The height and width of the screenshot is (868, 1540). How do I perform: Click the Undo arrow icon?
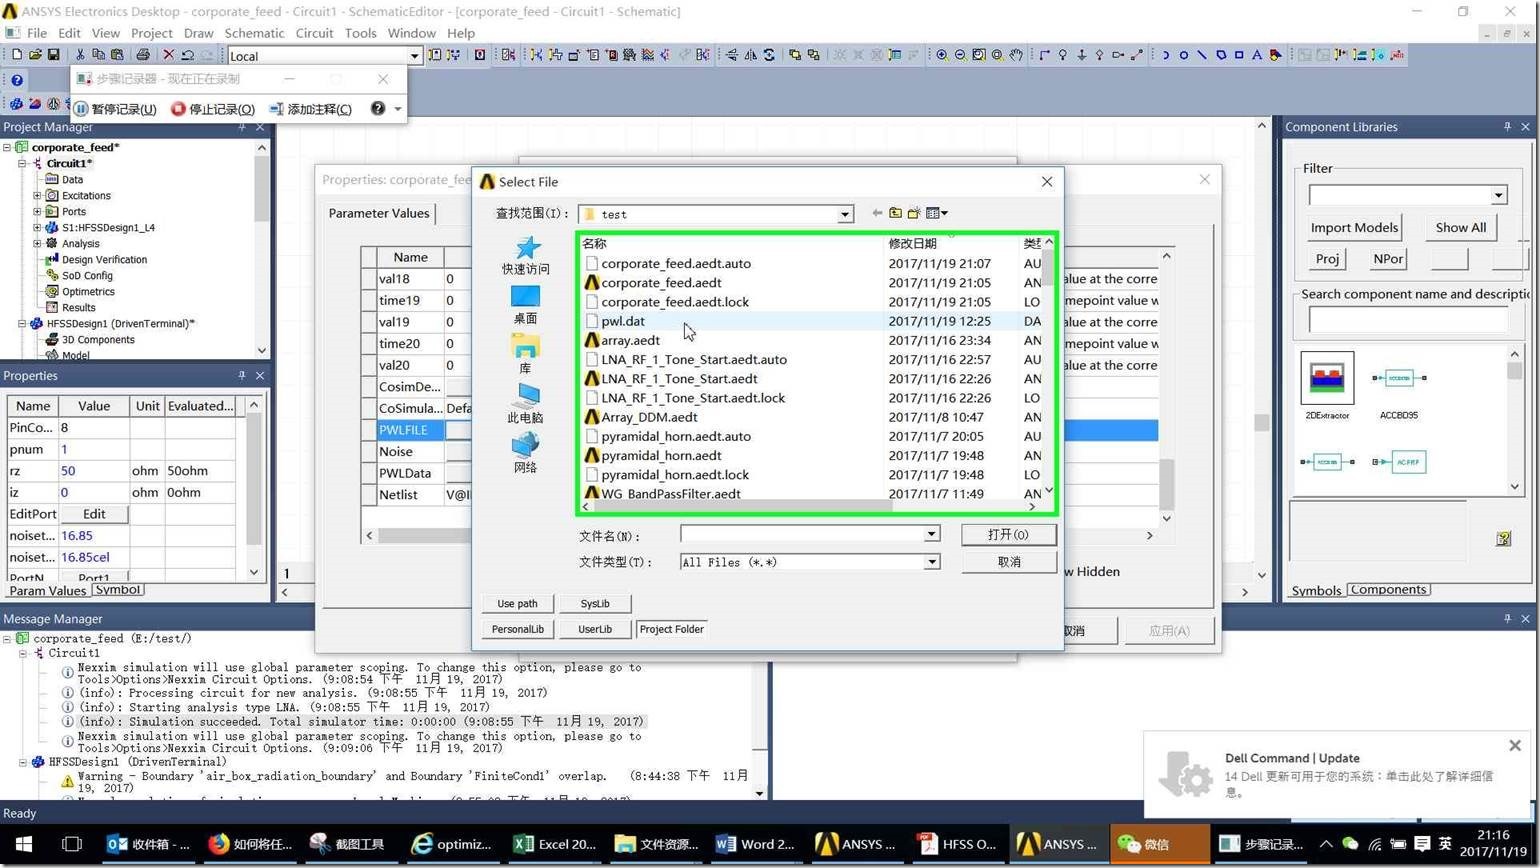pos(187,55)
